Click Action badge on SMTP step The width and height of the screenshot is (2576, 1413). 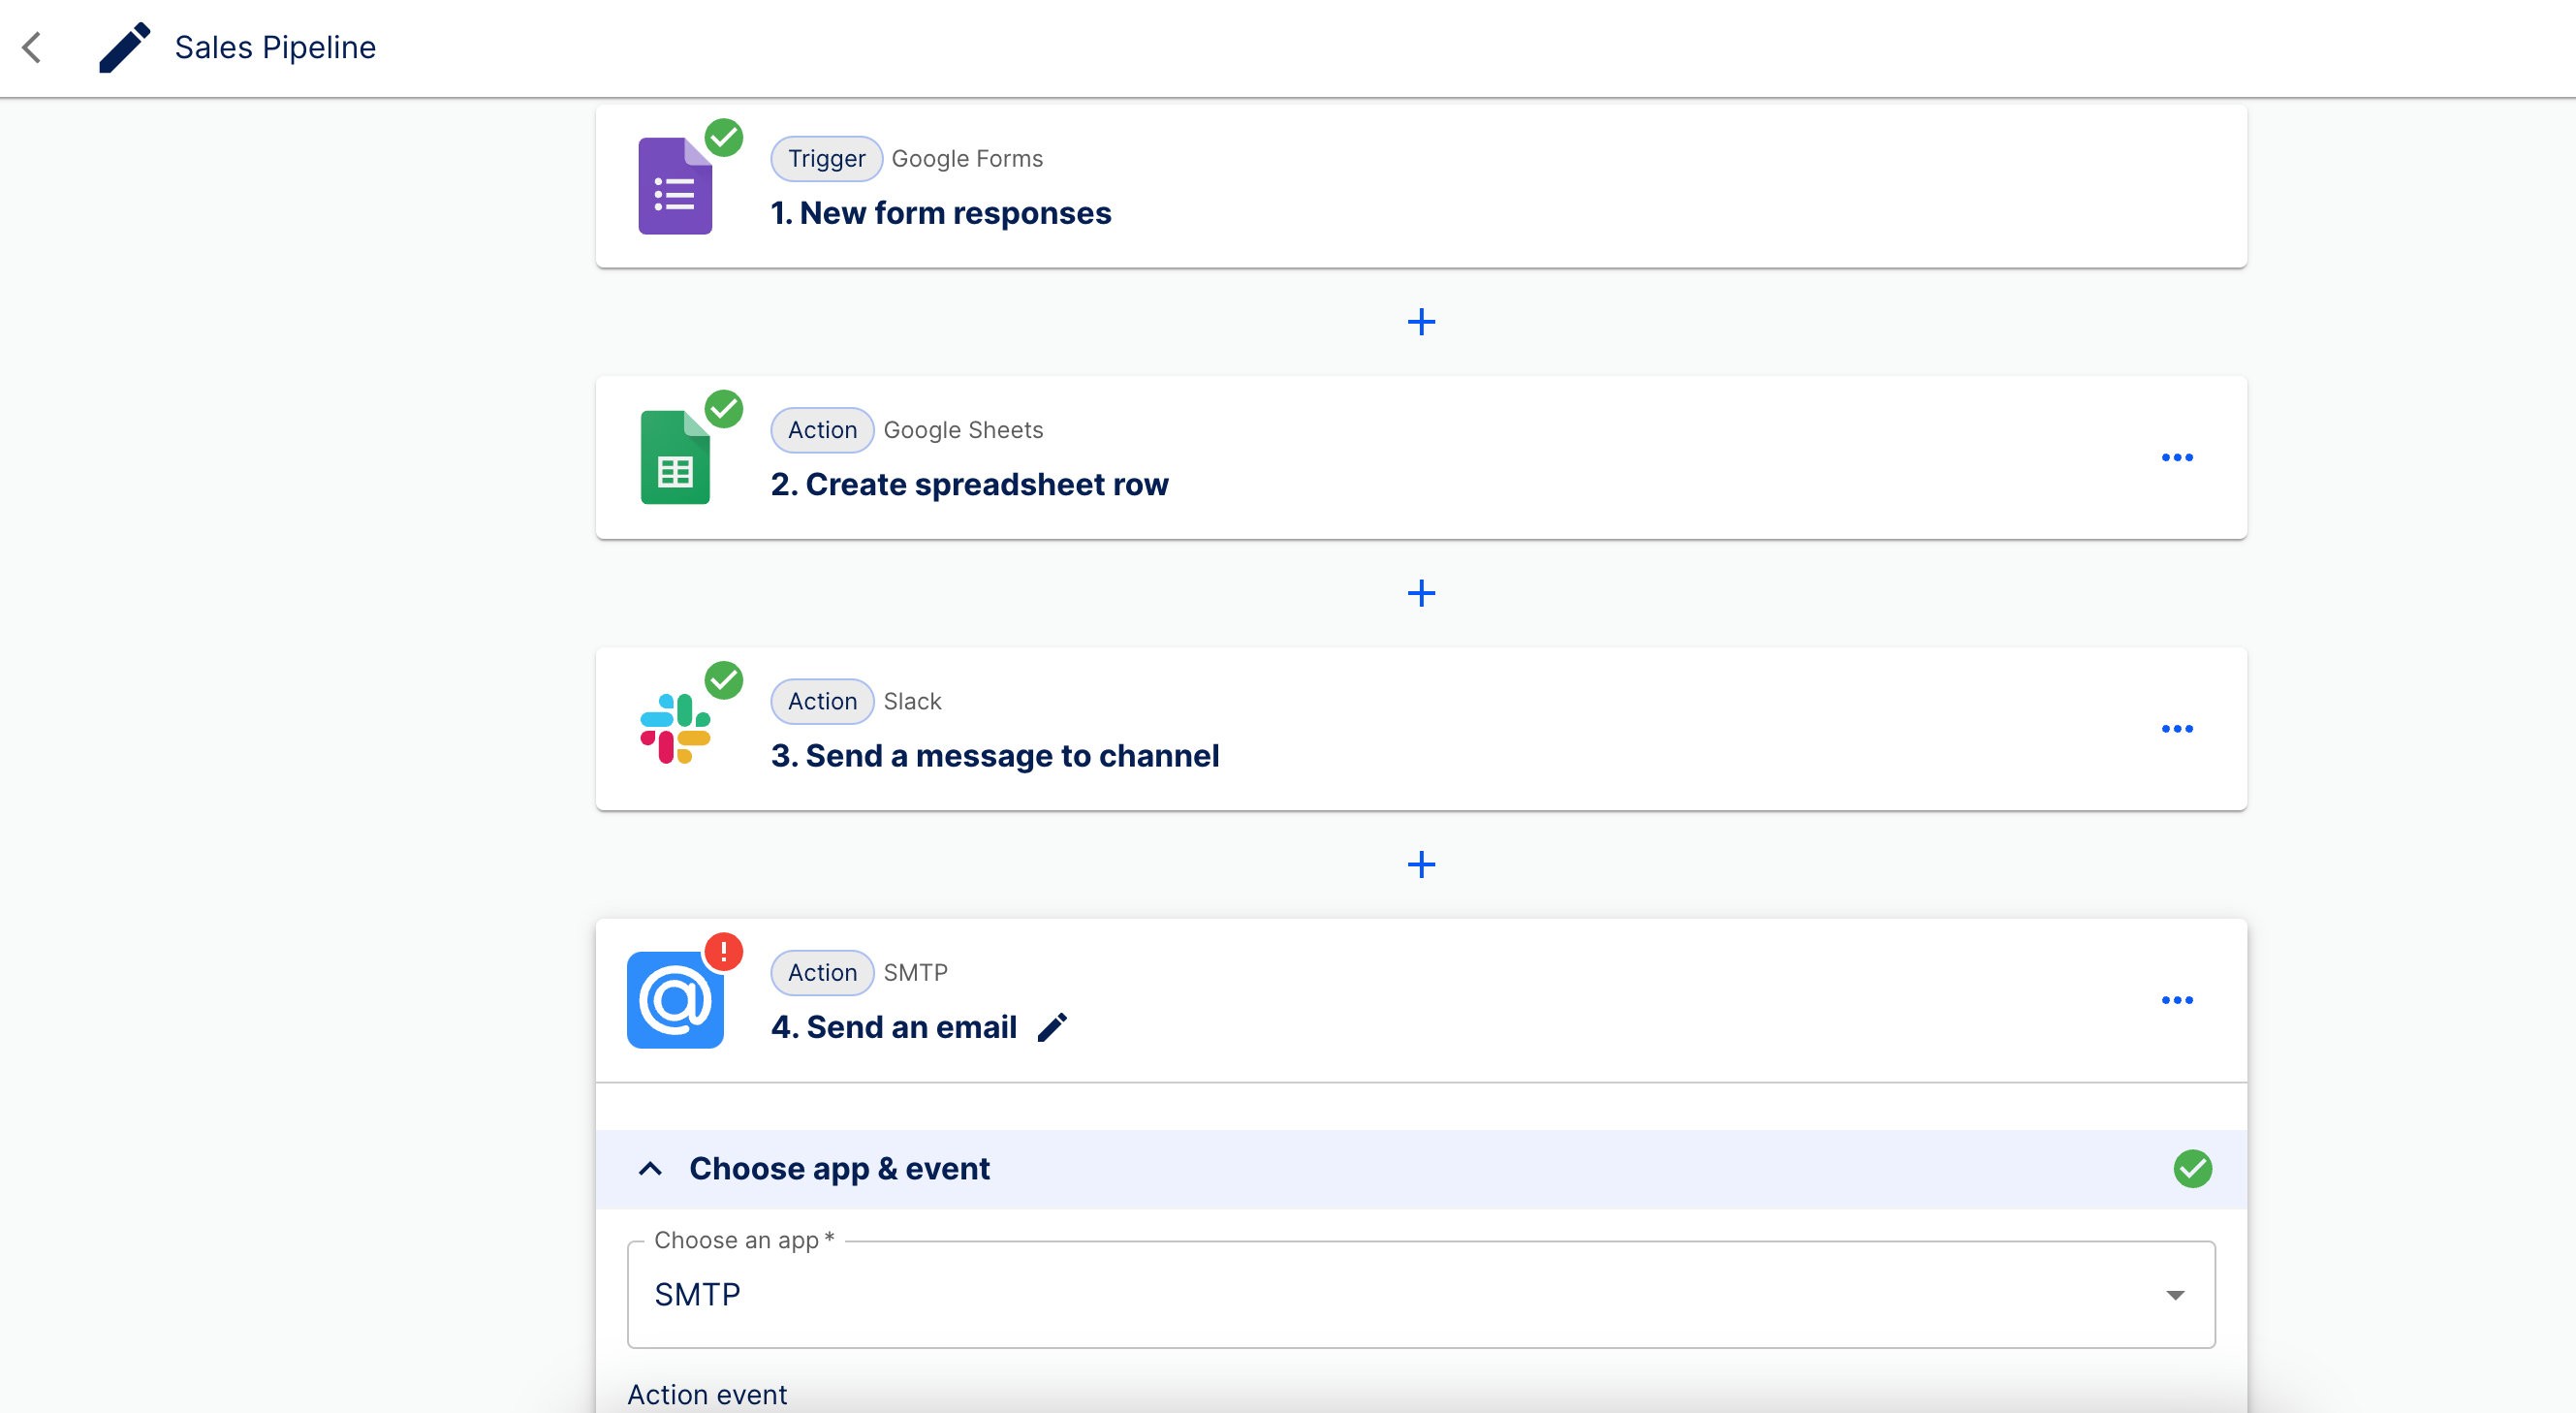pyautogui.click(x=822, y=972)
